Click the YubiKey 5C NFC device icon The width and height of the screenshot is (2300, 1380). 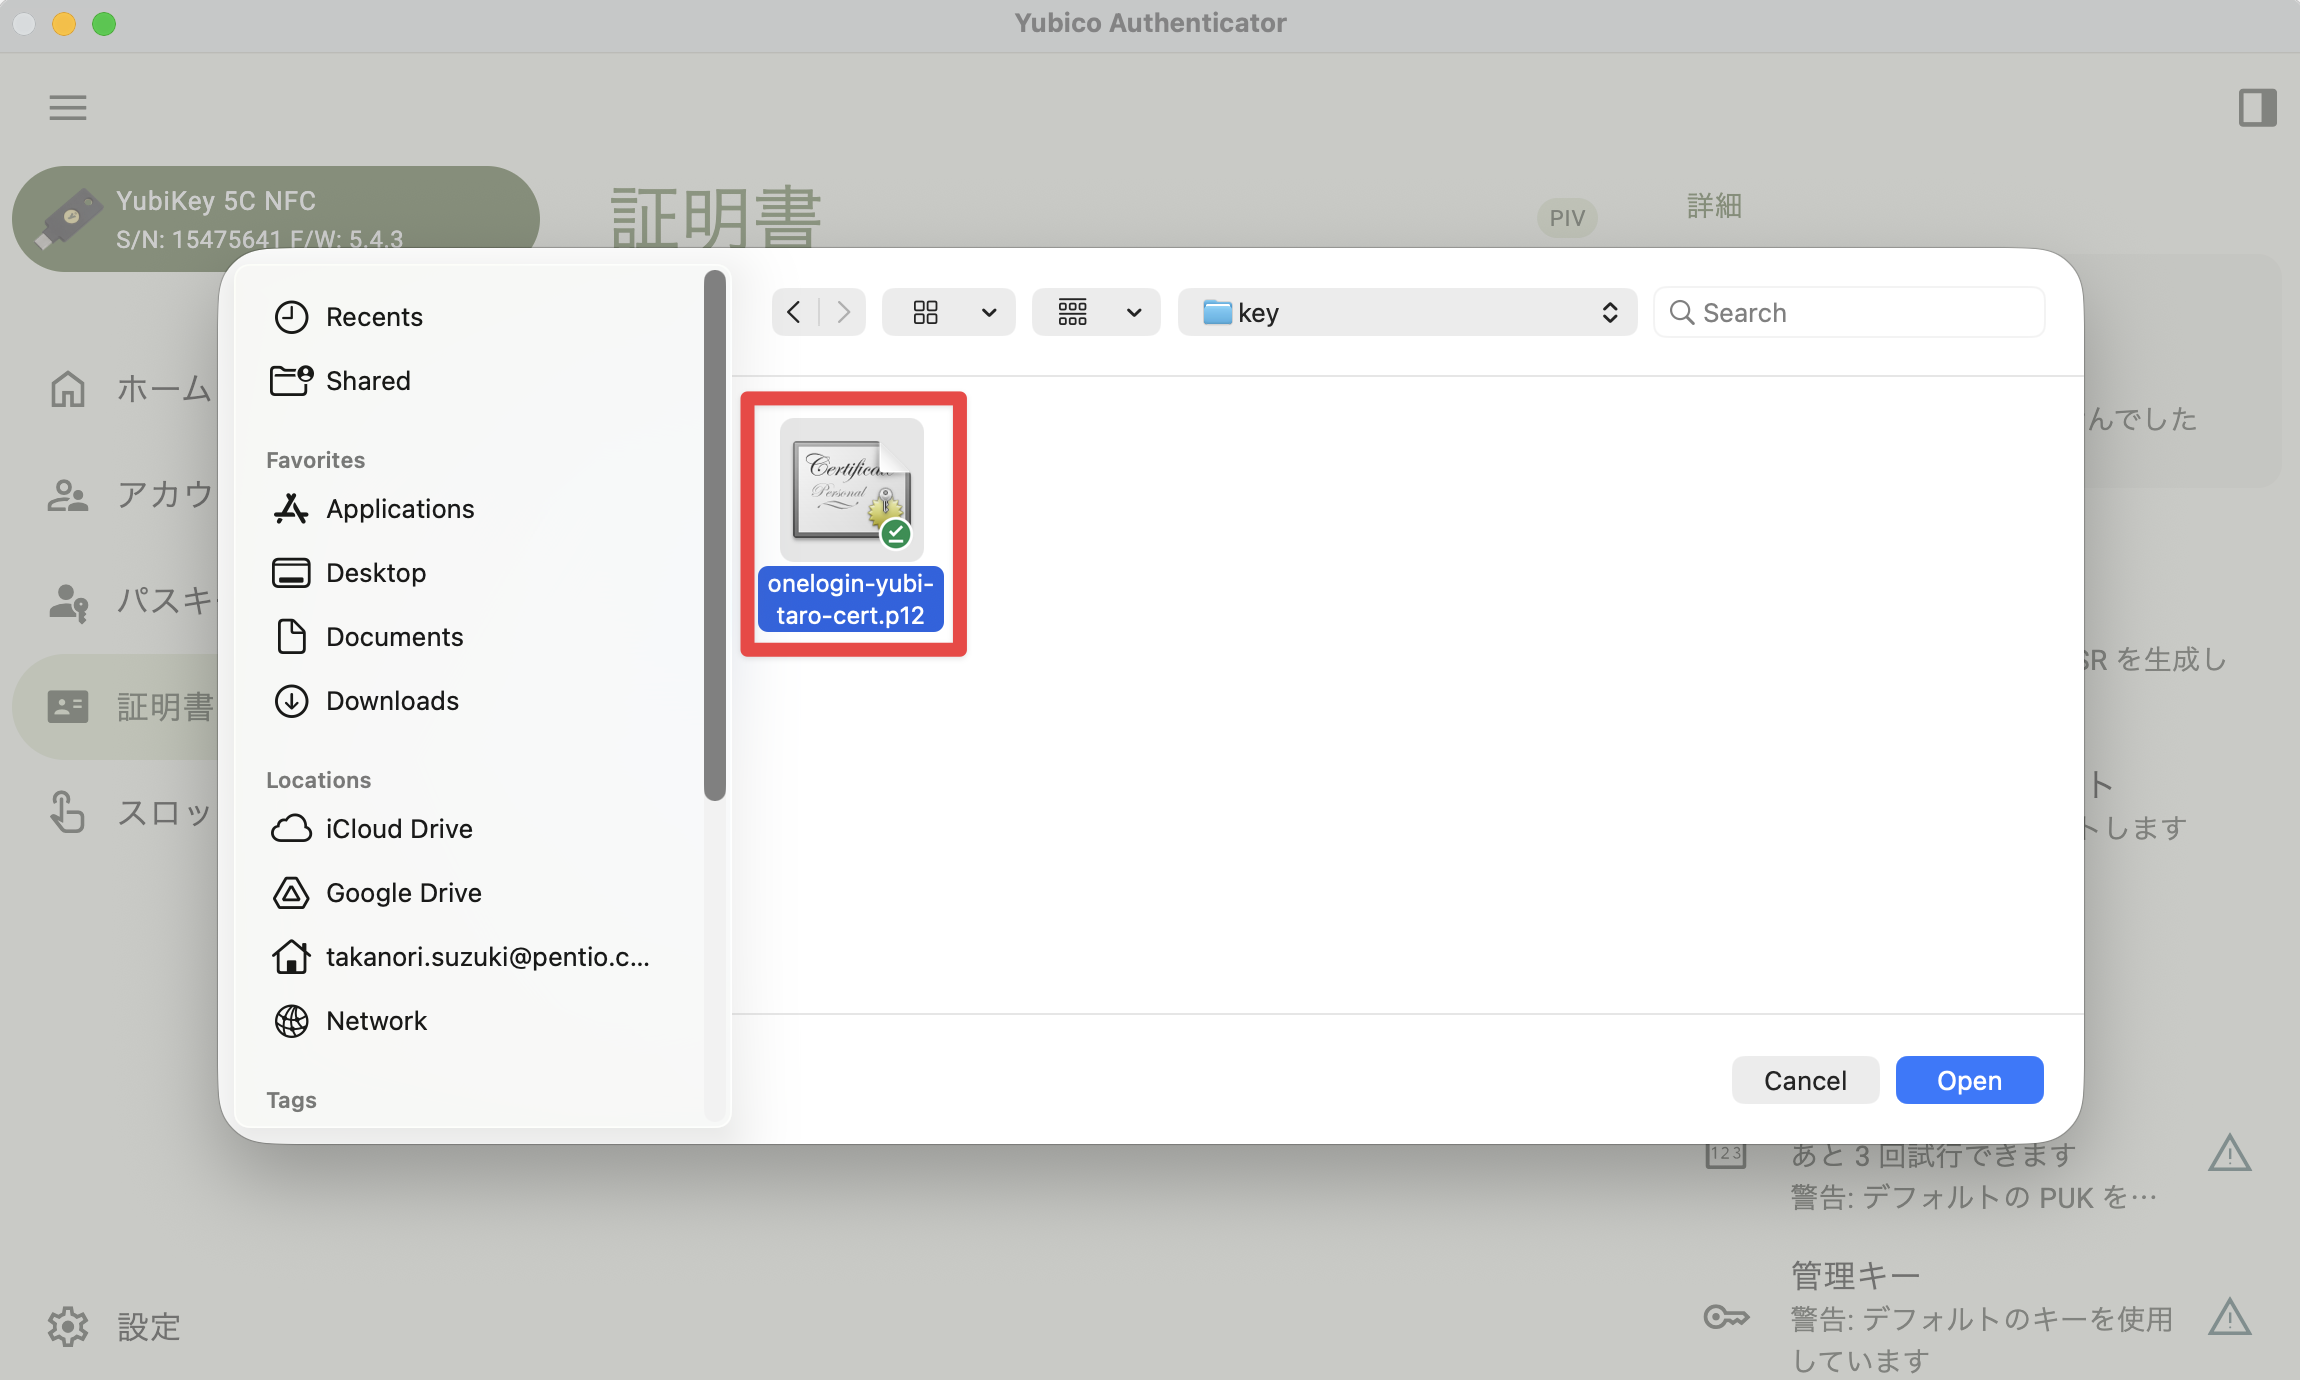click(69, 217)
